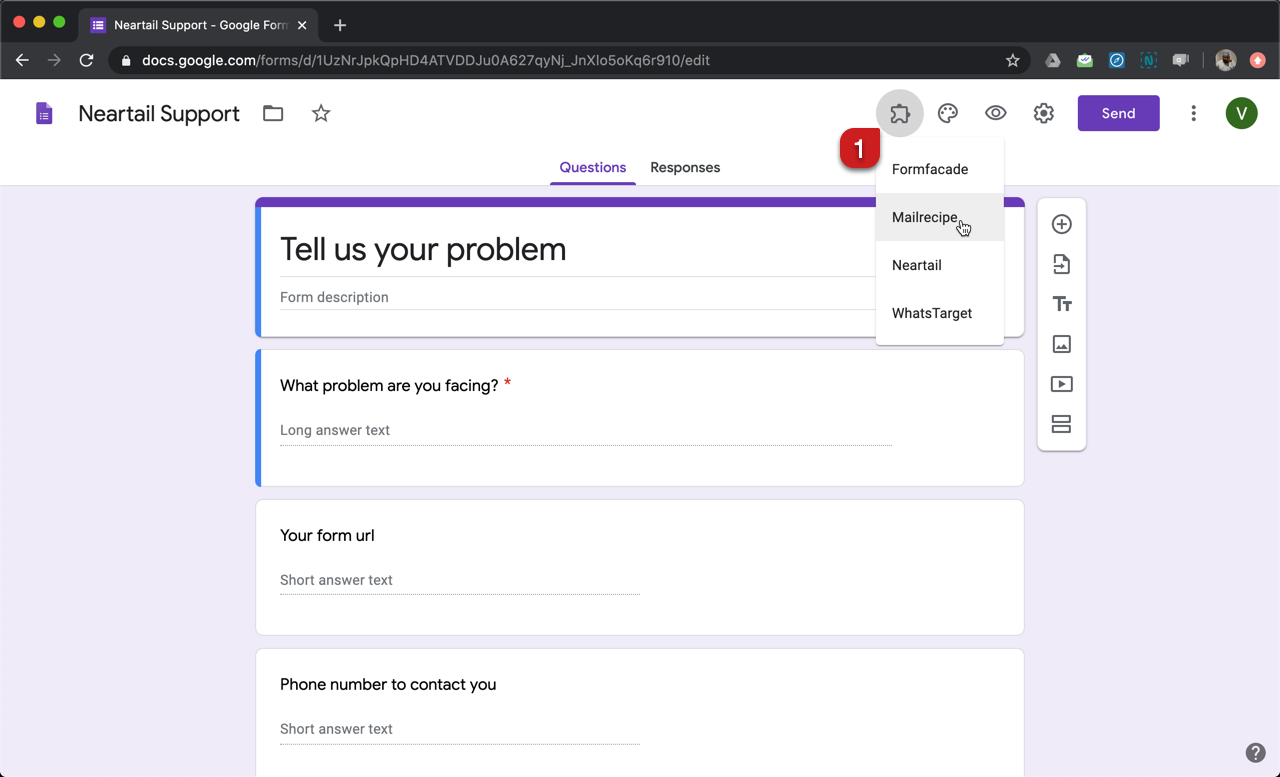Click the Preview eye icon
The height and width of the screenshot is (777, 1280).
995,114
